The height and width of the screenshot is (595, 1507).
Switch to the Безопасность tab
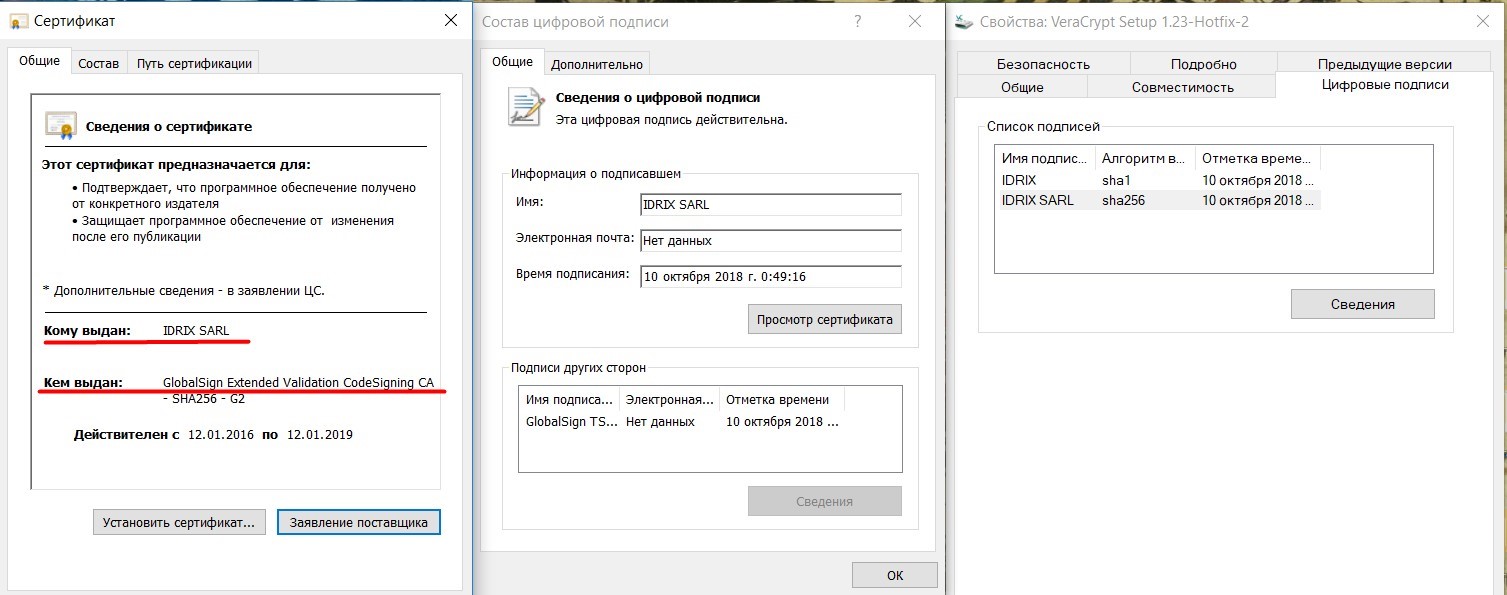pos(1043,63)
